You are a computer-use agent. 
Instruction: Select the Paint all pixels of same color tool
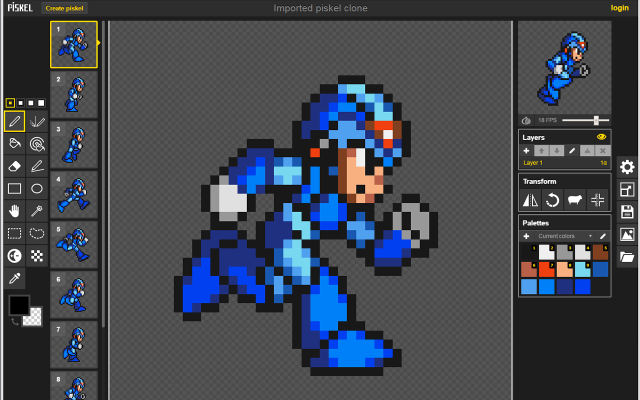[x=37, y=144]
